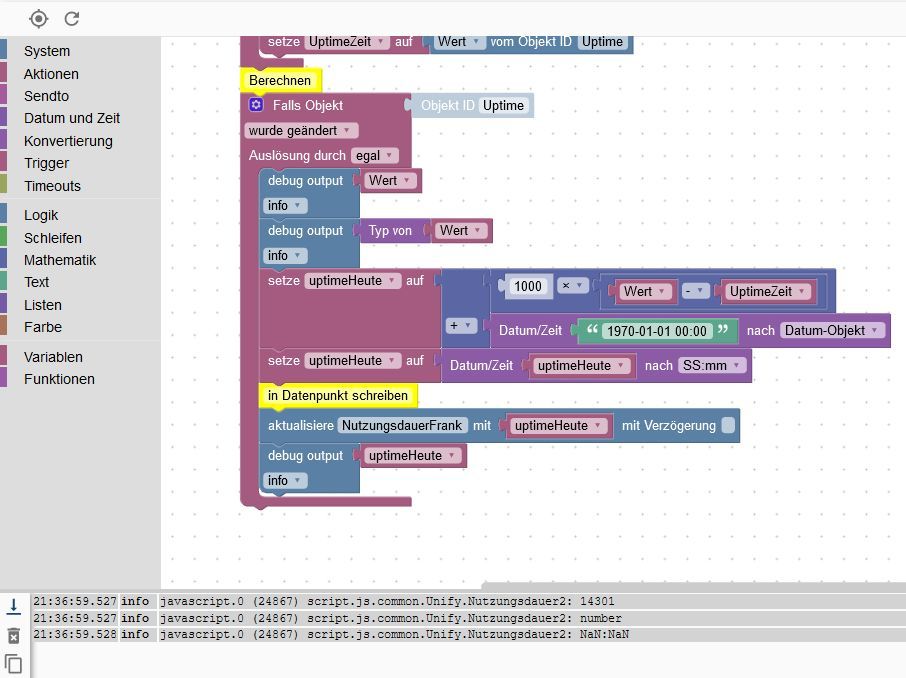
Task: Open the SS:mm format dropdown
Action: 712,365
